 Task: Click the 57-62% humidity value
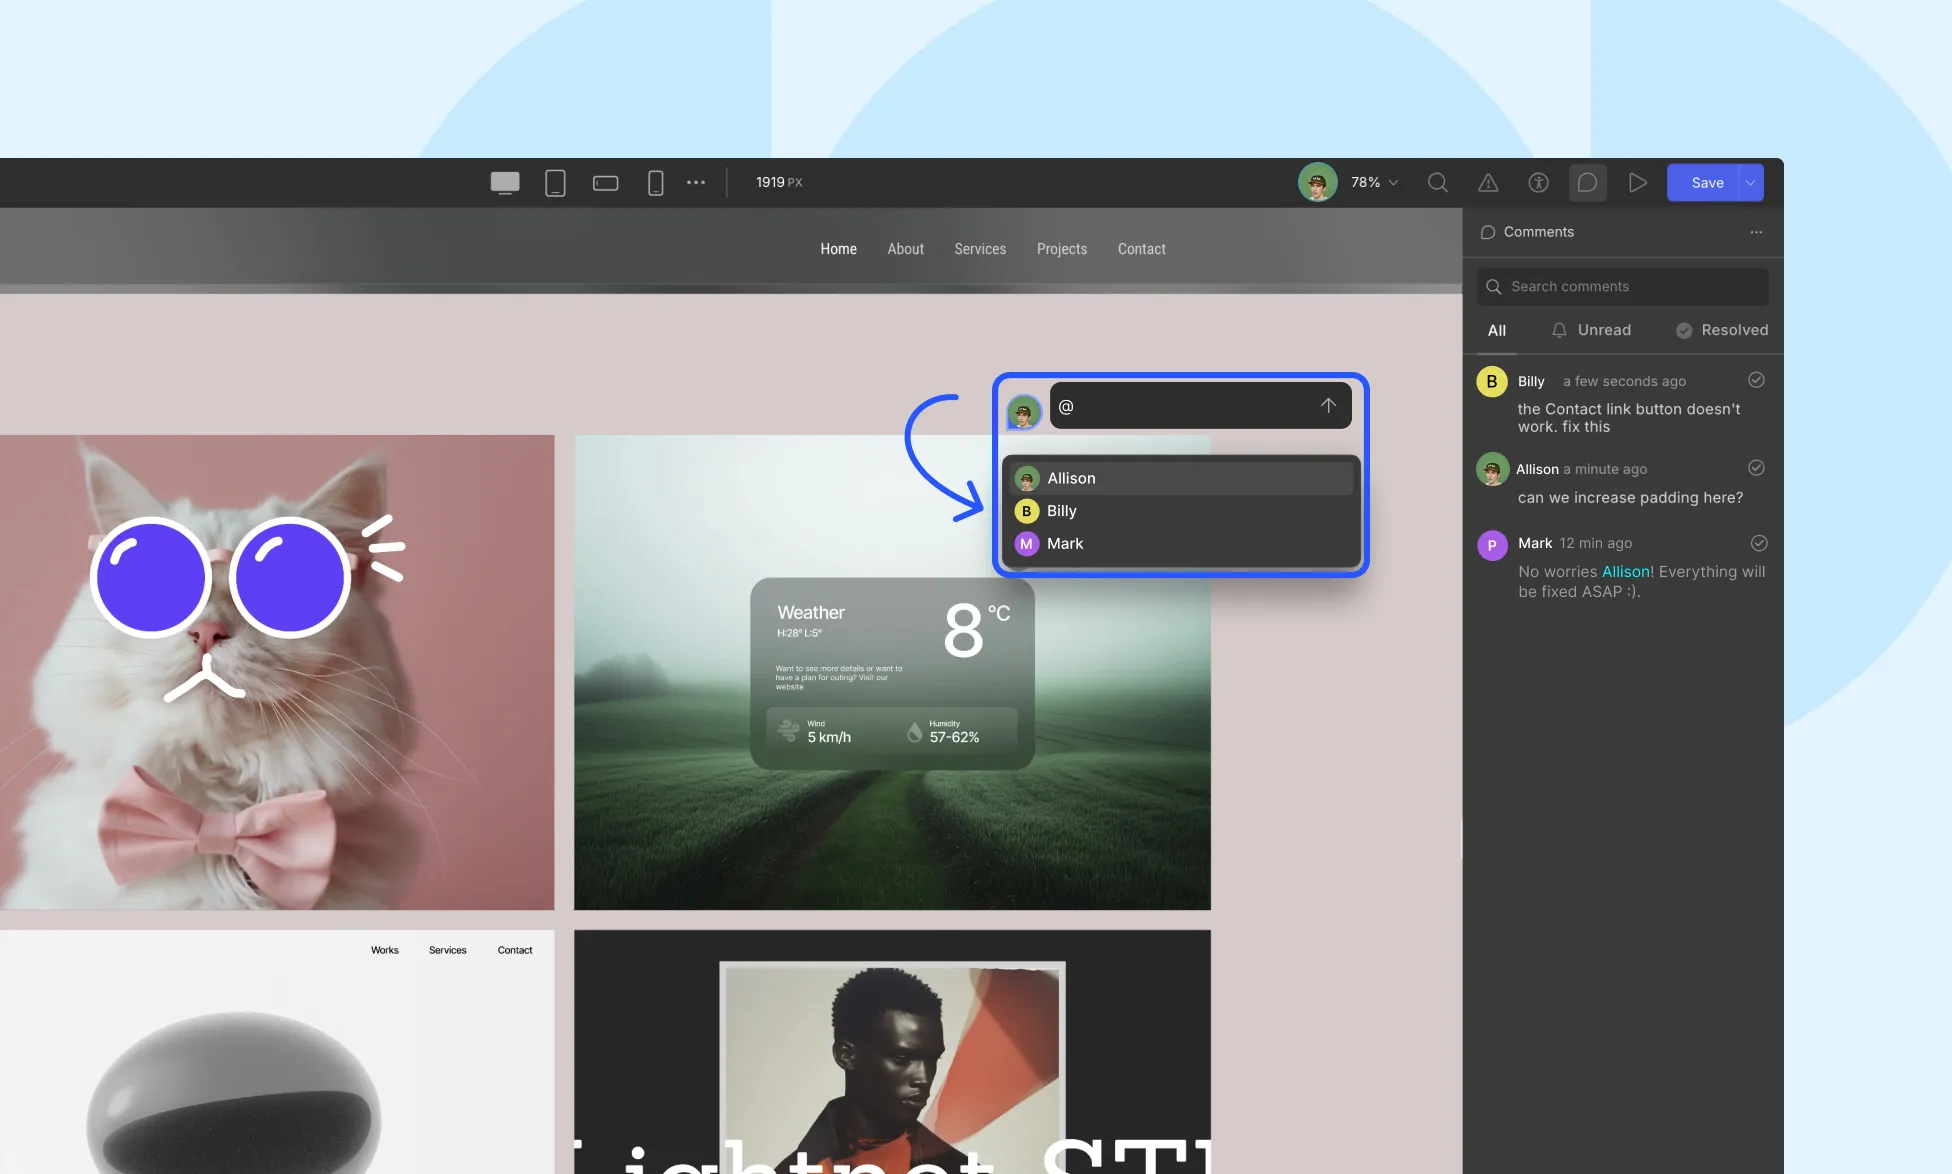[954, 737]
